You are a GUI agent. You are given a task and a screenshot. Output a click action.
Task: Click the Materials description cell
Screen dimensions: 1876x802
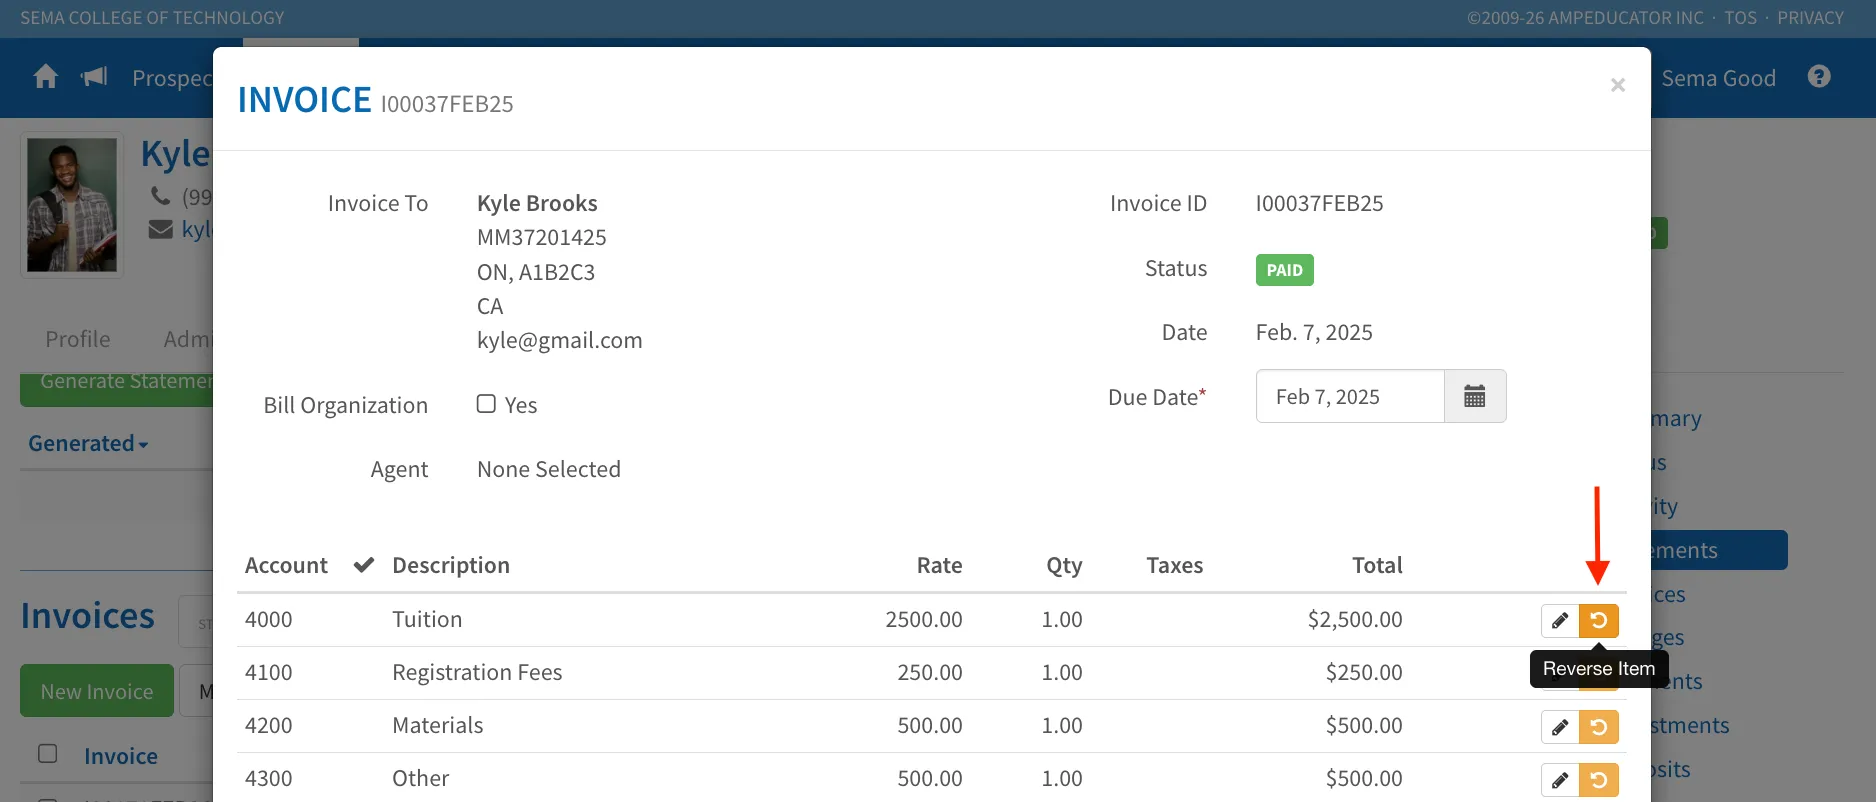point(438,726)
